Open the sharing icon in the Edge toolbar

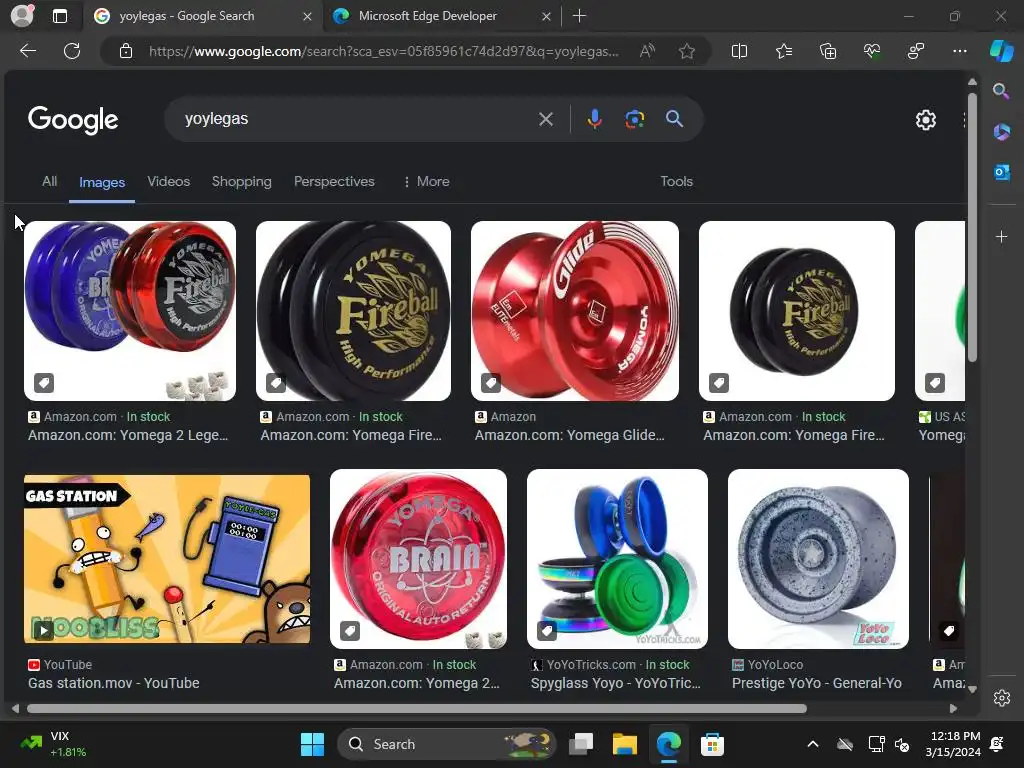(x=916, y=51)
